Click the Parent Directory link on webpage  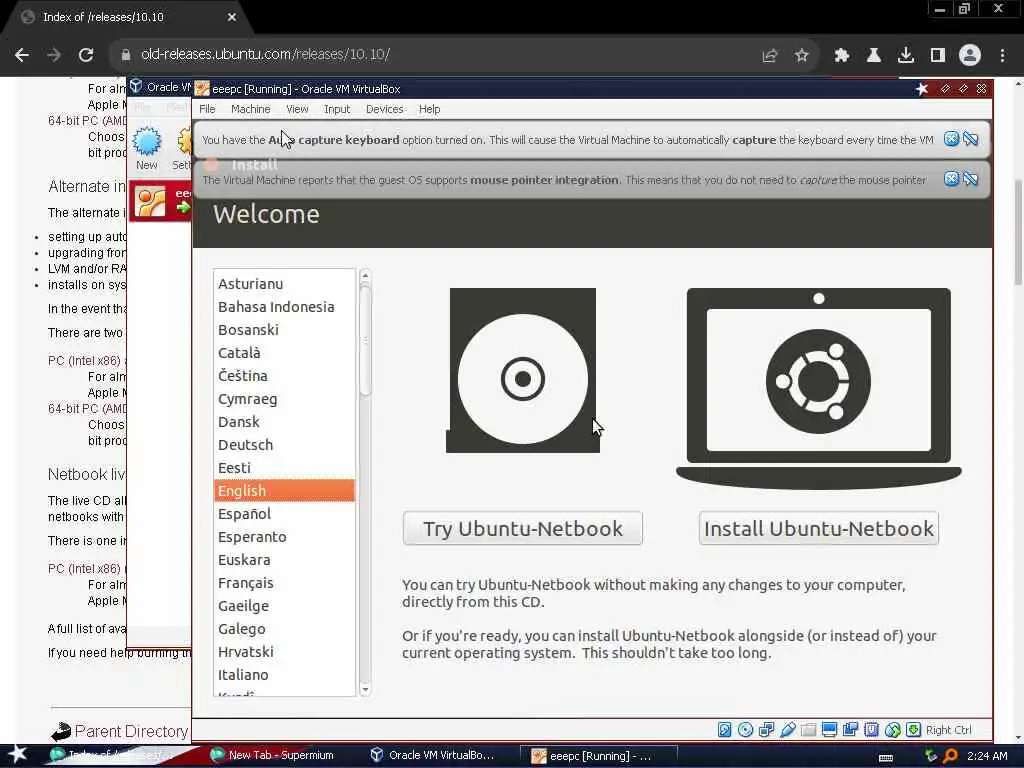click(x=131, y=731)
